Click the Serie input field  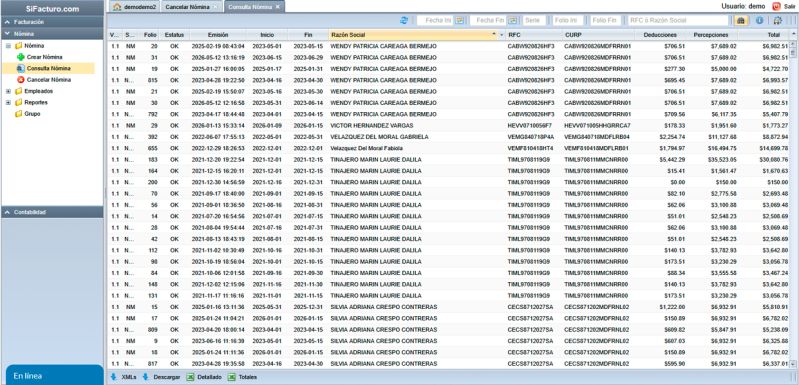pos(535,20)
